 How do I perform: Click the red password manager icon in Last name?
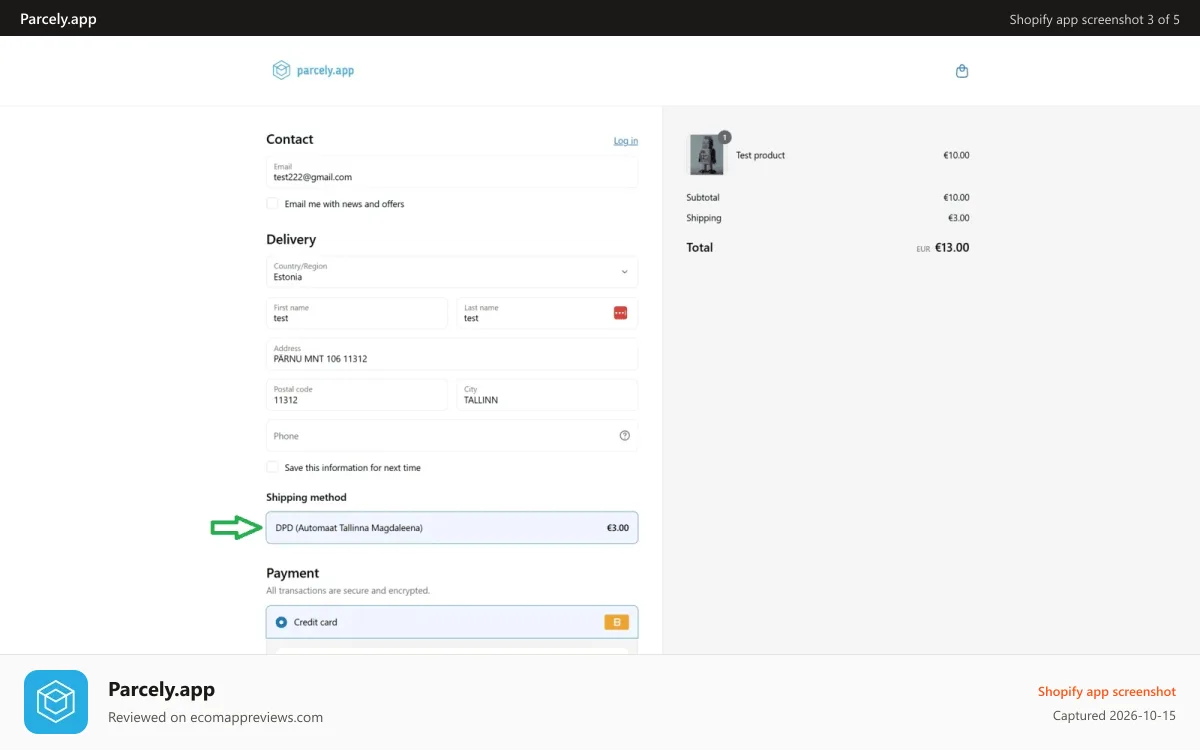click(620, 313)
